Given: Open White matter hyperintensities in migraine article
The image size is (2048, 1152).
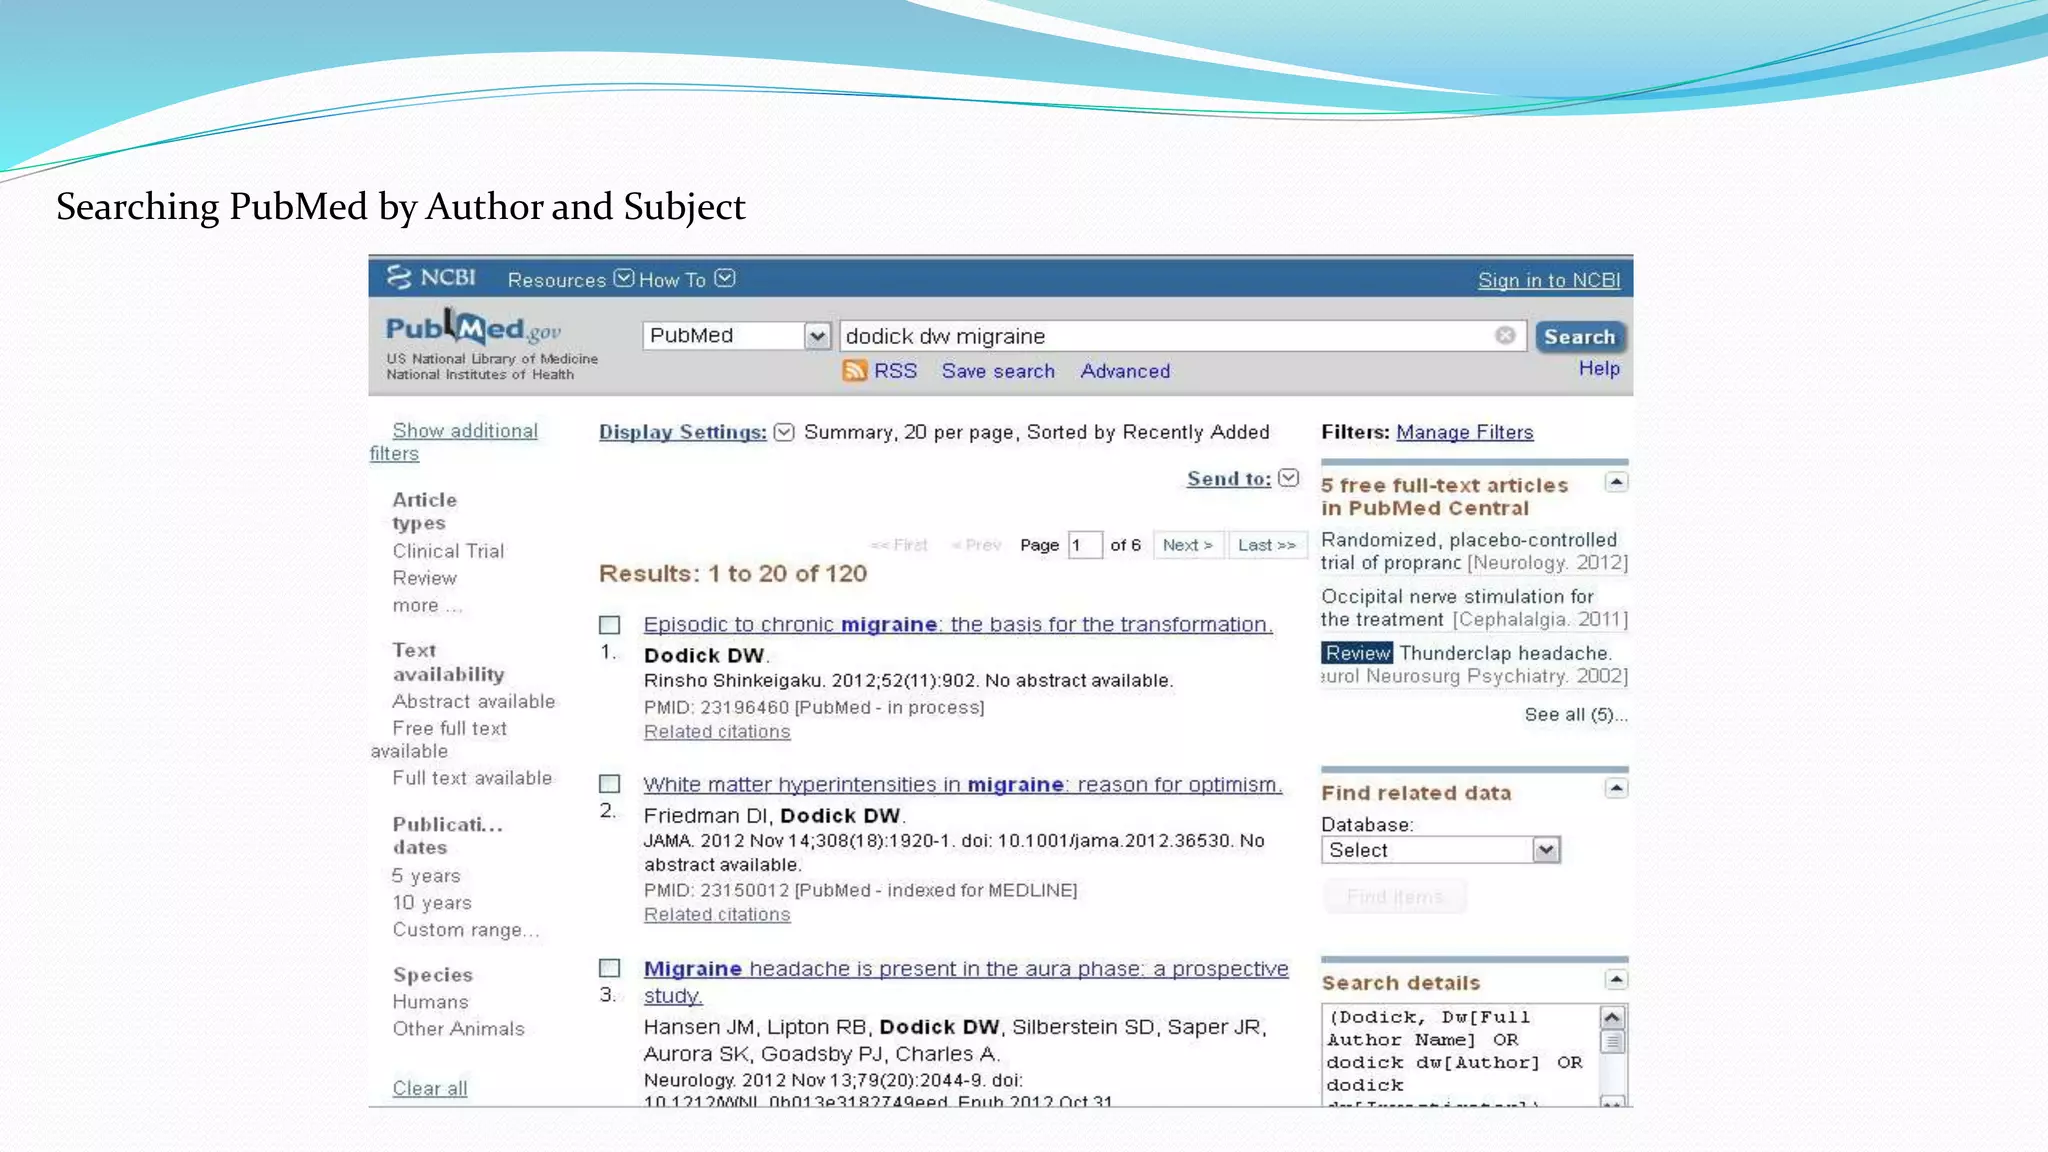Looking at the screenshot, I should coord(963,784).
